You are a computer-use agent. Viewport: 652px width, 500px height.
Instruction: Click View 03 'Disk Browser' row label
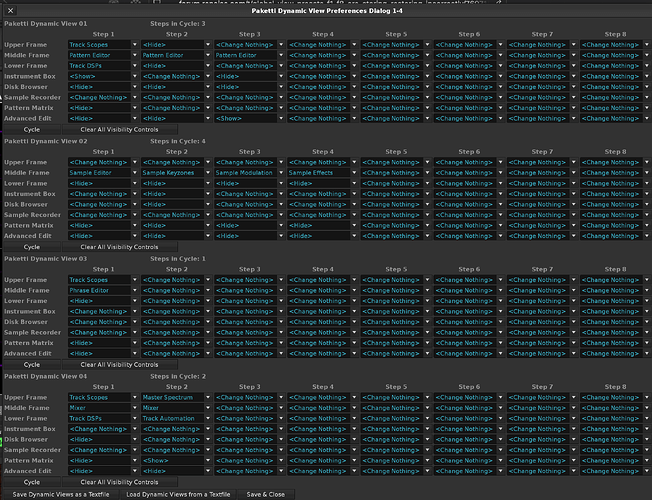tap(26, 322)
